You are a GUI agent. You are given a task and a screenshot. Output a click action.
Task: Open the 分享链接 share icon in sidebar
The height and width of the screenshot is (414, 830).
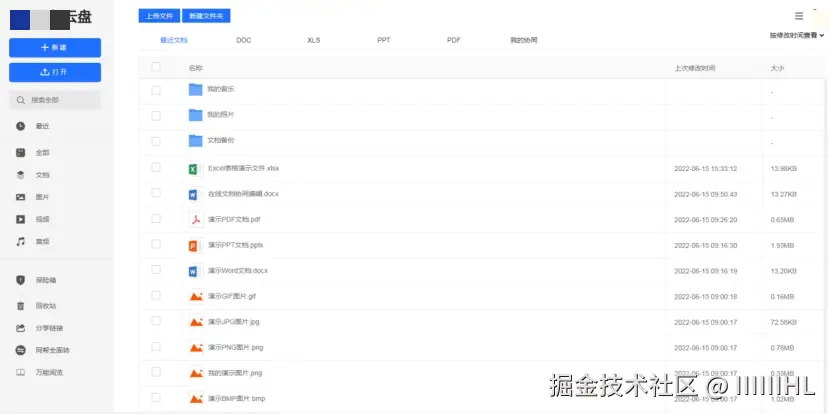point(21,328)
